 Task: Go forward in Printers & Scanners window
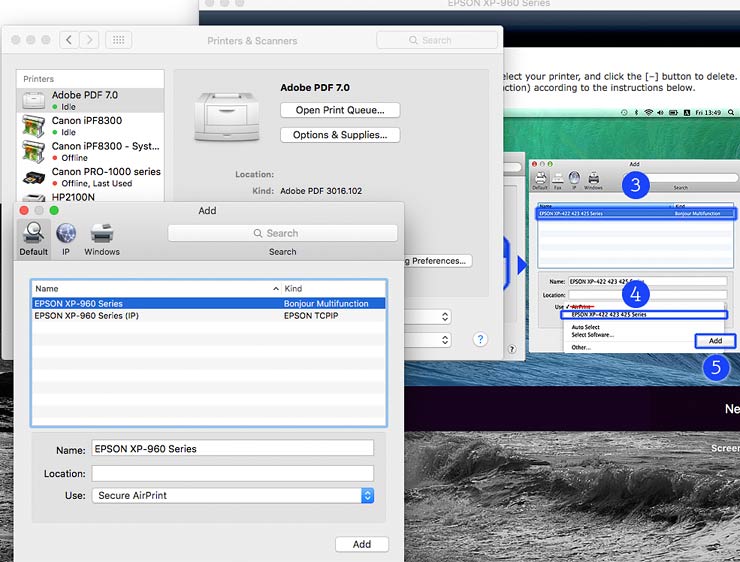pyautogui.click(x=89, y=40)
